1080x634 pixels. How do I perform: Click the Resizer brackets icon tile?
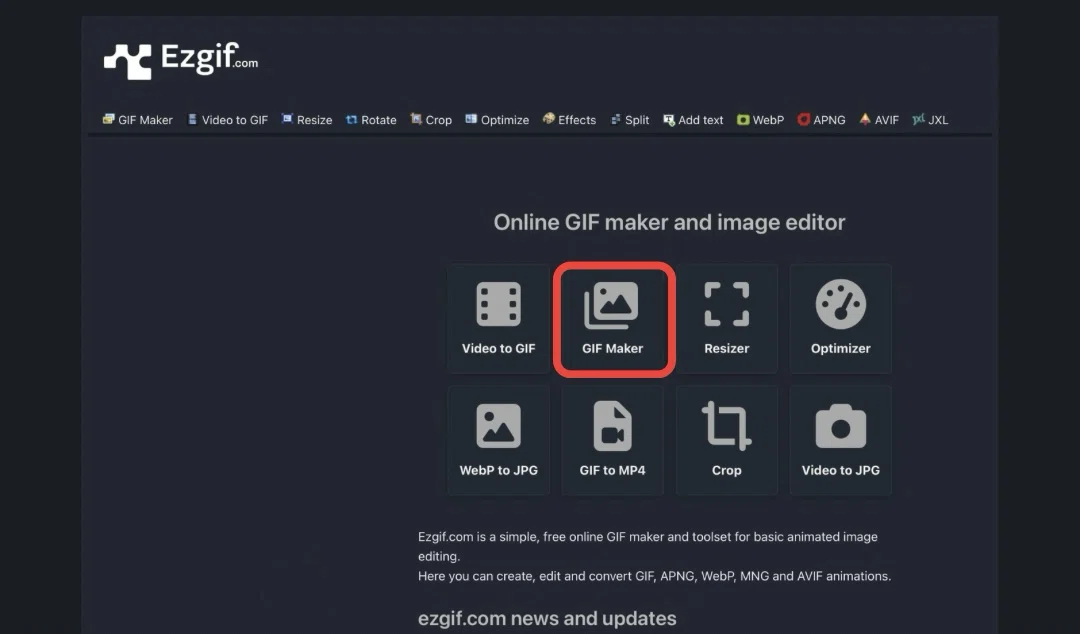727,318
